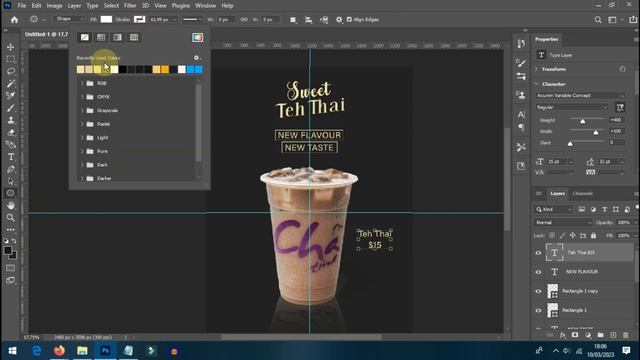Toggle filter for pixel layers

582,209
